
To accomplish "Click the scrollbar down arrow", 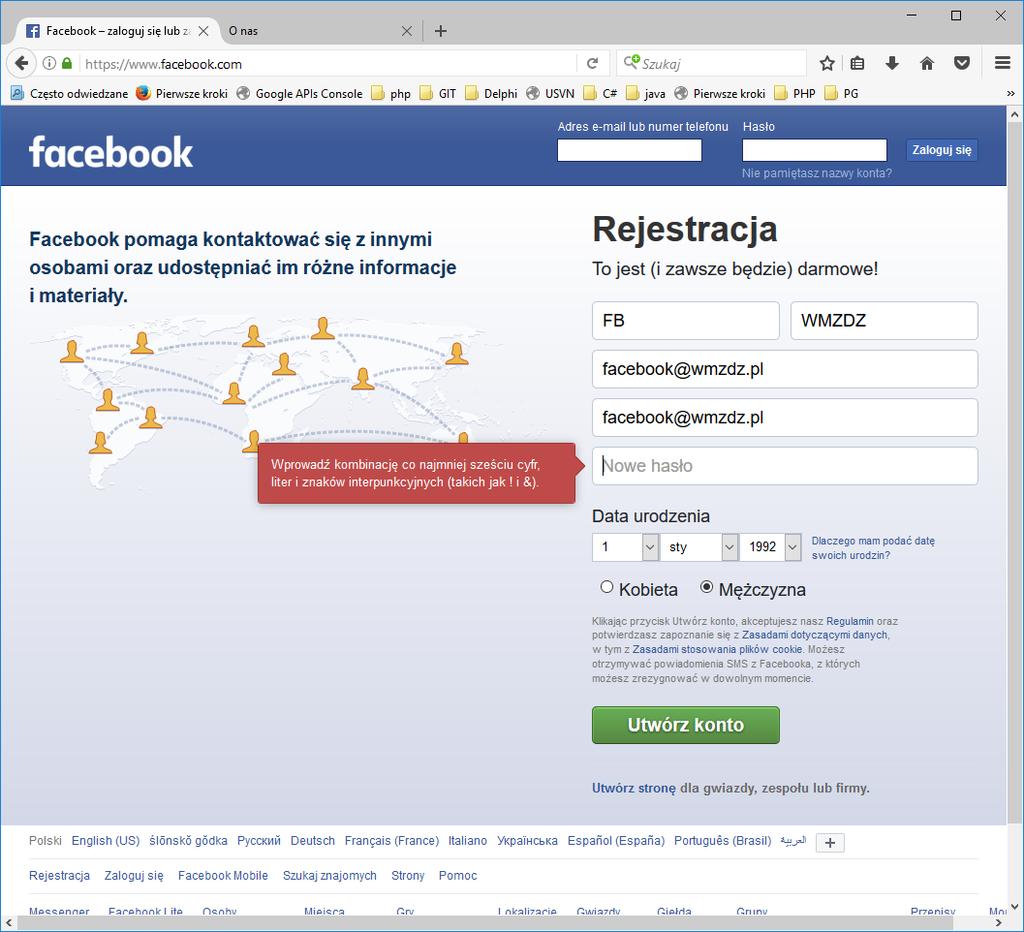I will pos(1014,907).
